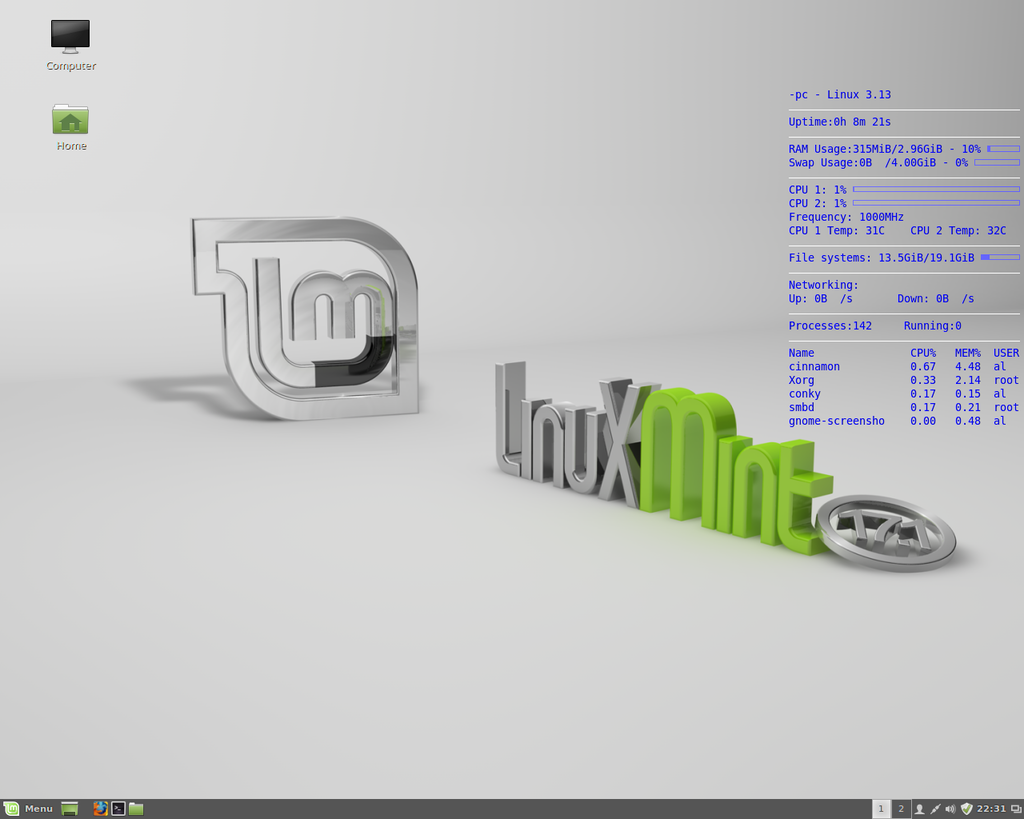Click the 'conky' process row

click(x=903, y=394)
